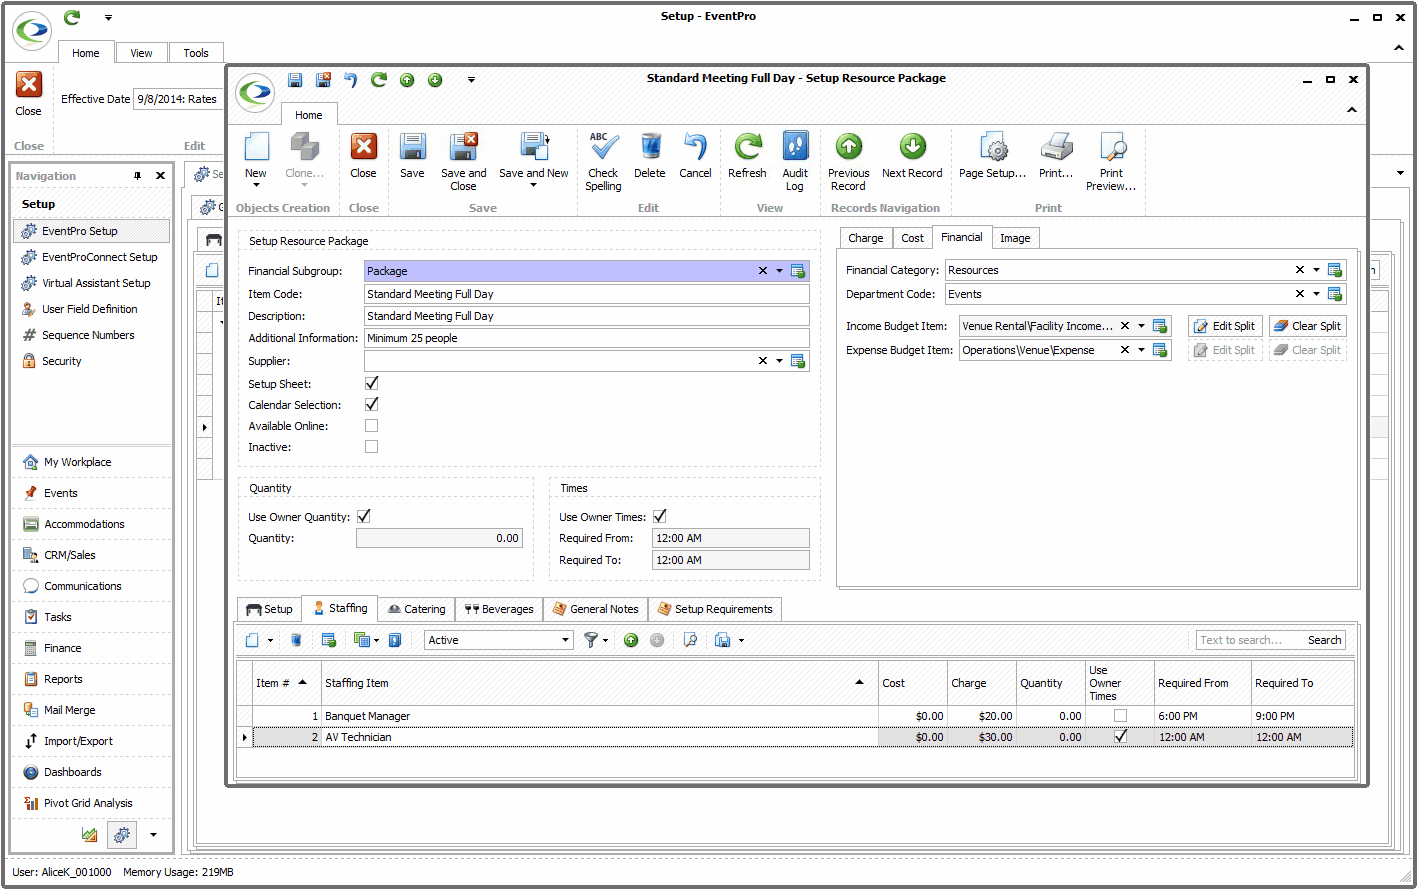This screenshot has width=1418, height=890.
Task: Click quick-access save-and-close icon in title bar
Action: click(x=323, y=80)
